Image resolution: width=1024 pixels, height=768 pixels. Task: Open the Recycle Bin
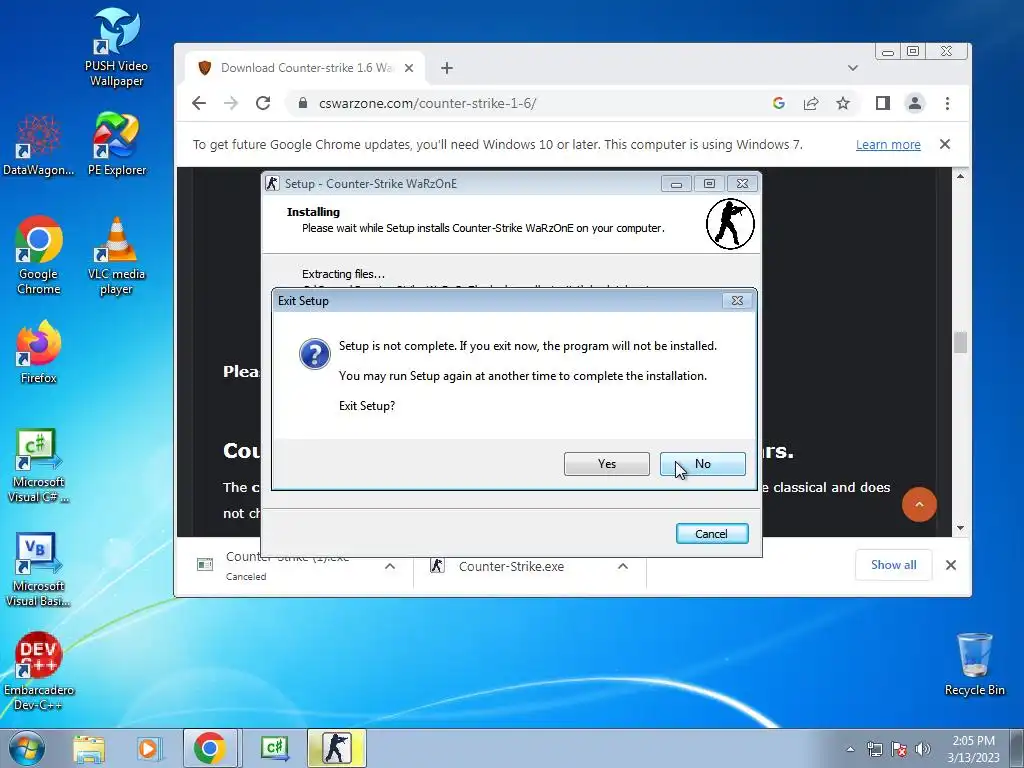pos(974,664)
